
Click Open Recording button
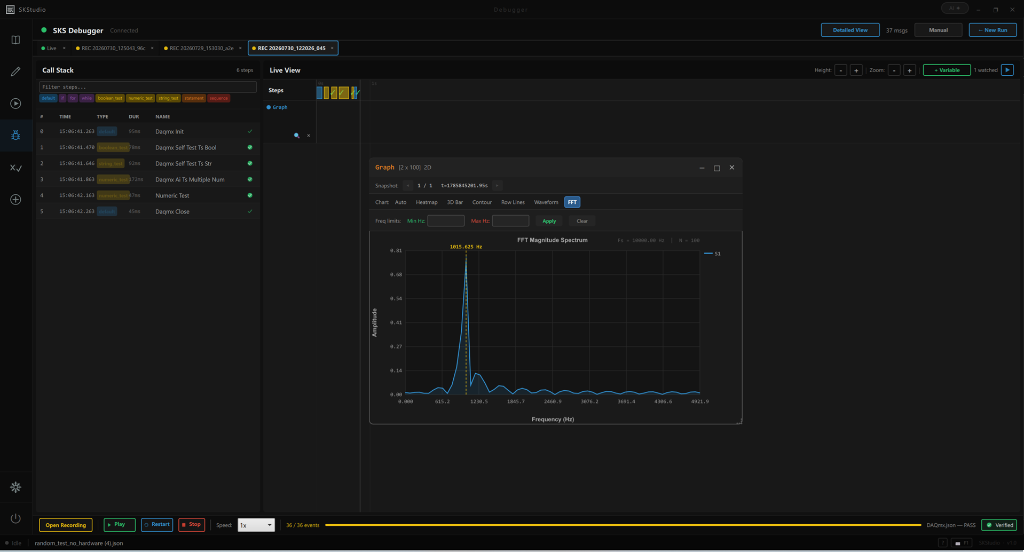65,525
